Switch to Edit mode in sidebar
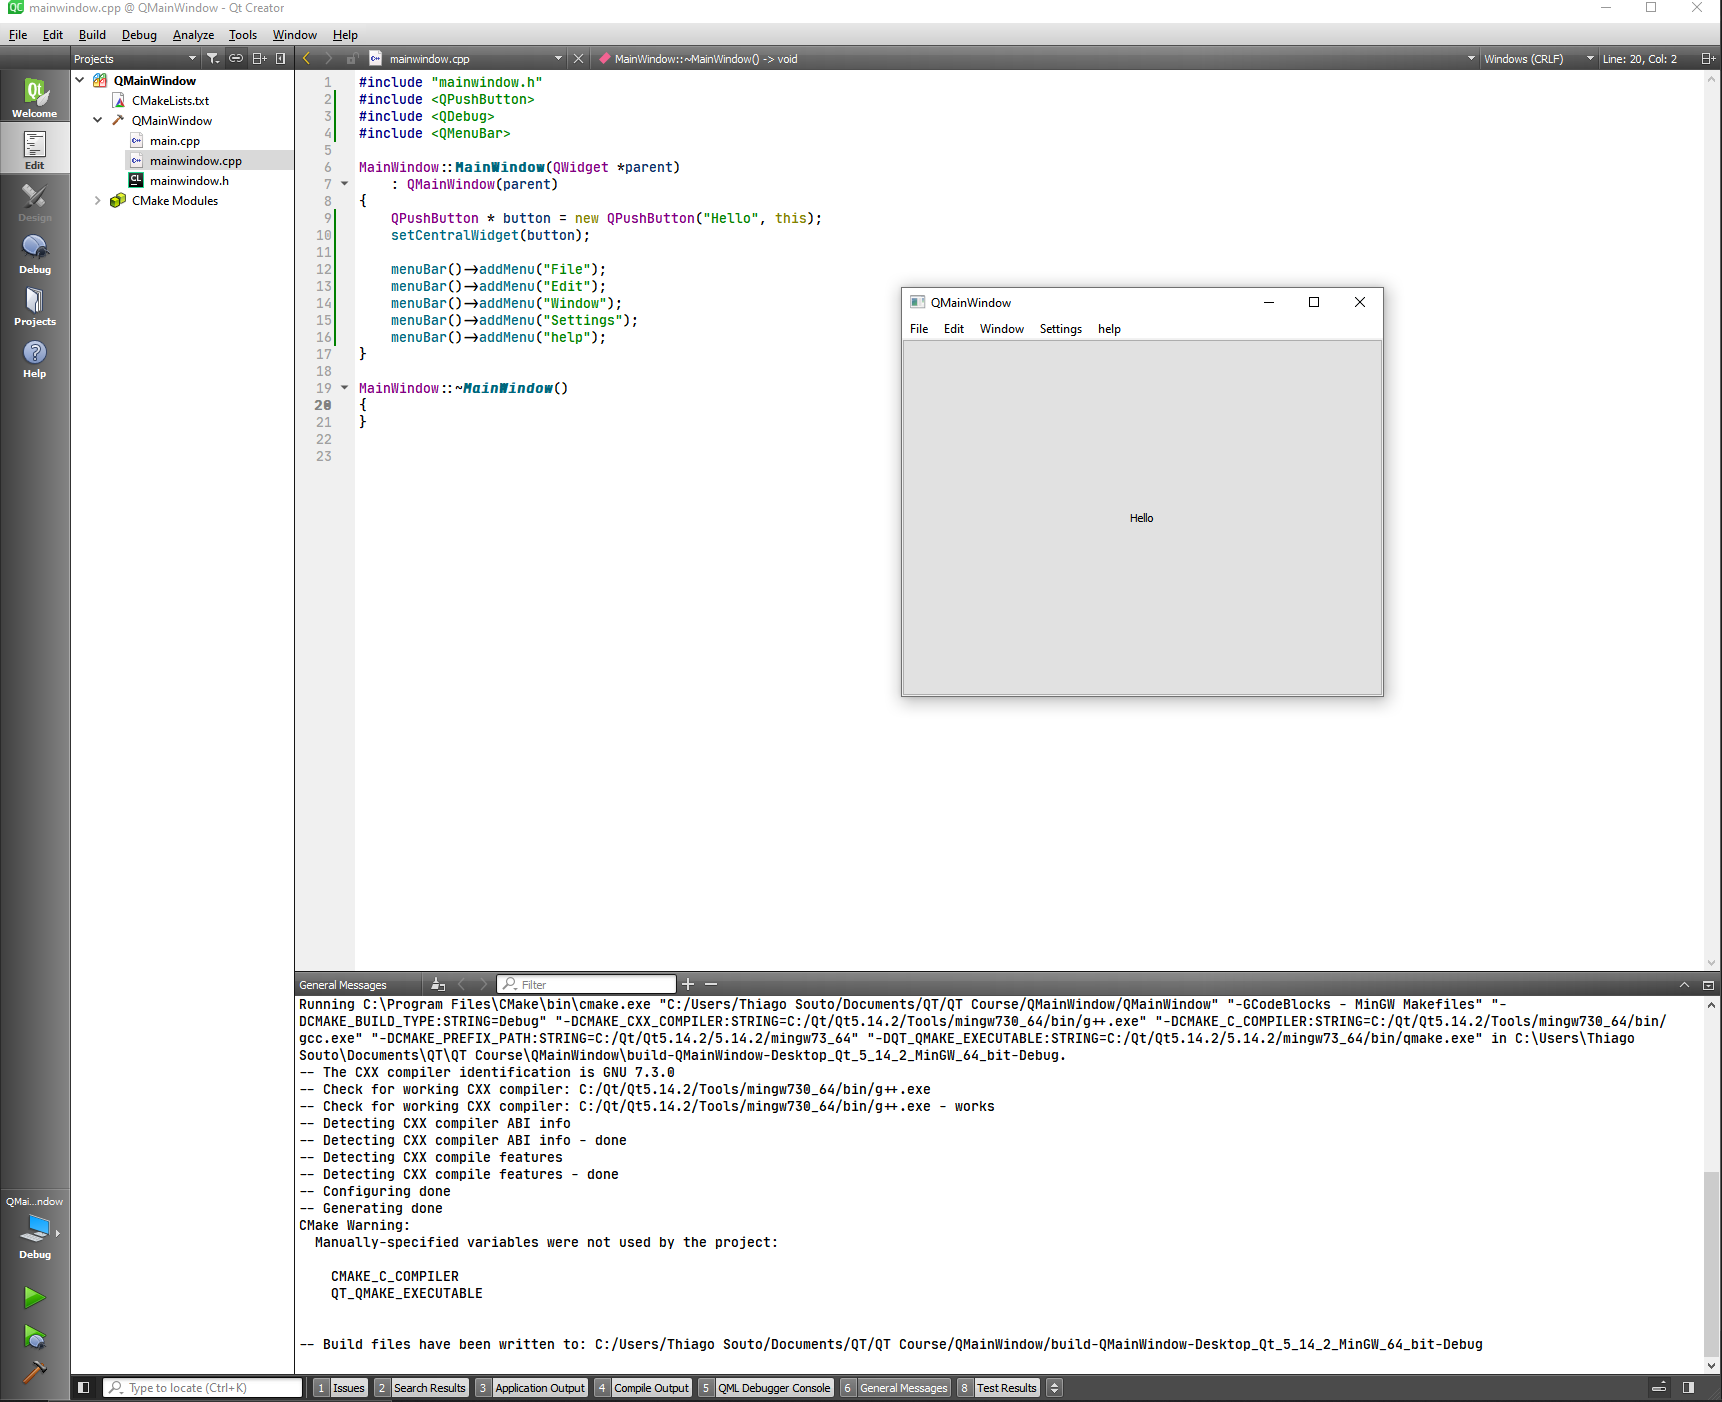 (35, 150)
